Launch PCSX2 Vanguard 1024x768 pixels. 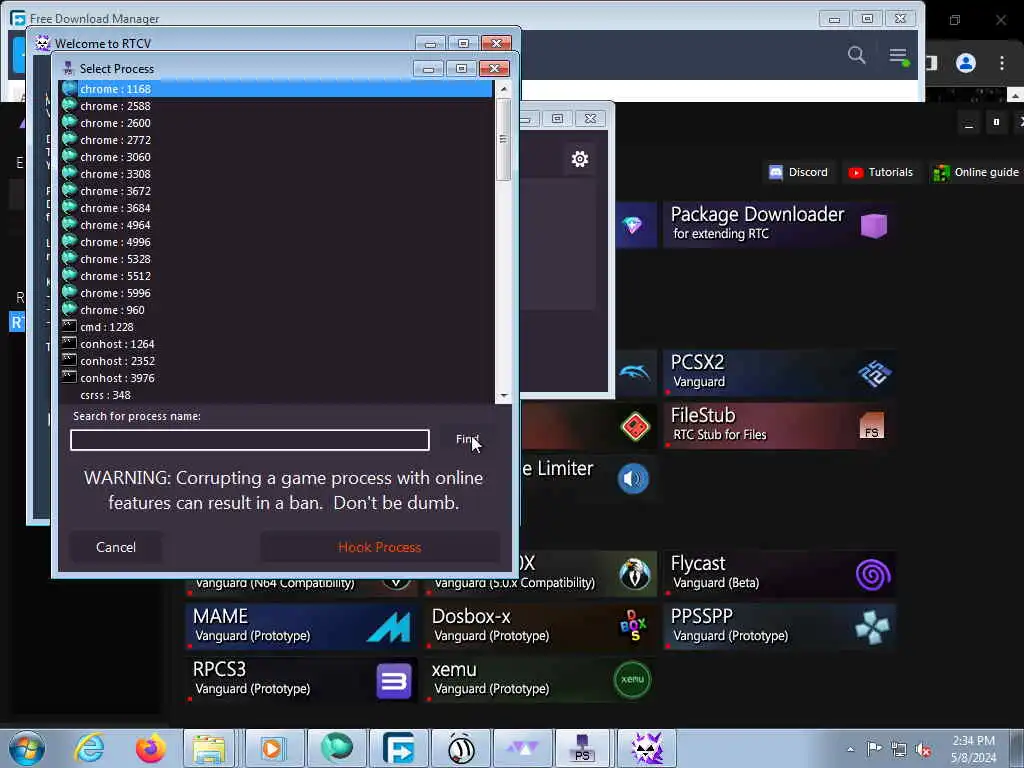(778, 373)
